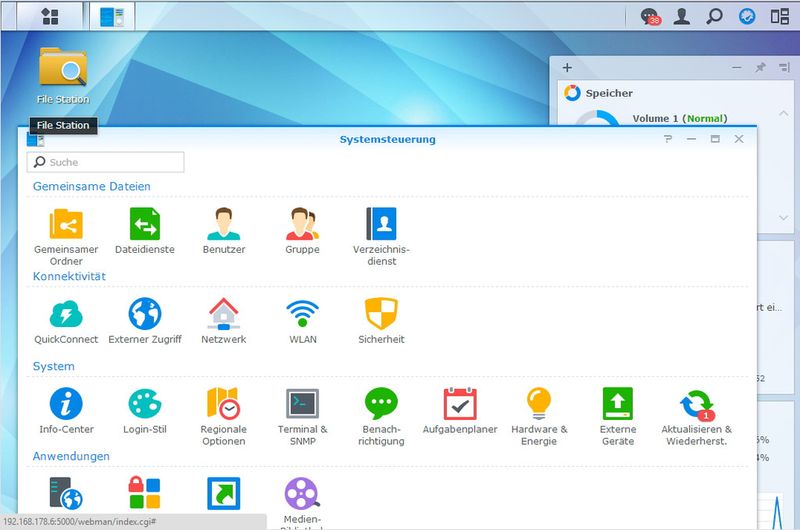Image resolution: width=800 pixels, height=530 pixels.
Task: Open the Netzwerk settings
Action: pyautogui.click(x=224, y=313)
